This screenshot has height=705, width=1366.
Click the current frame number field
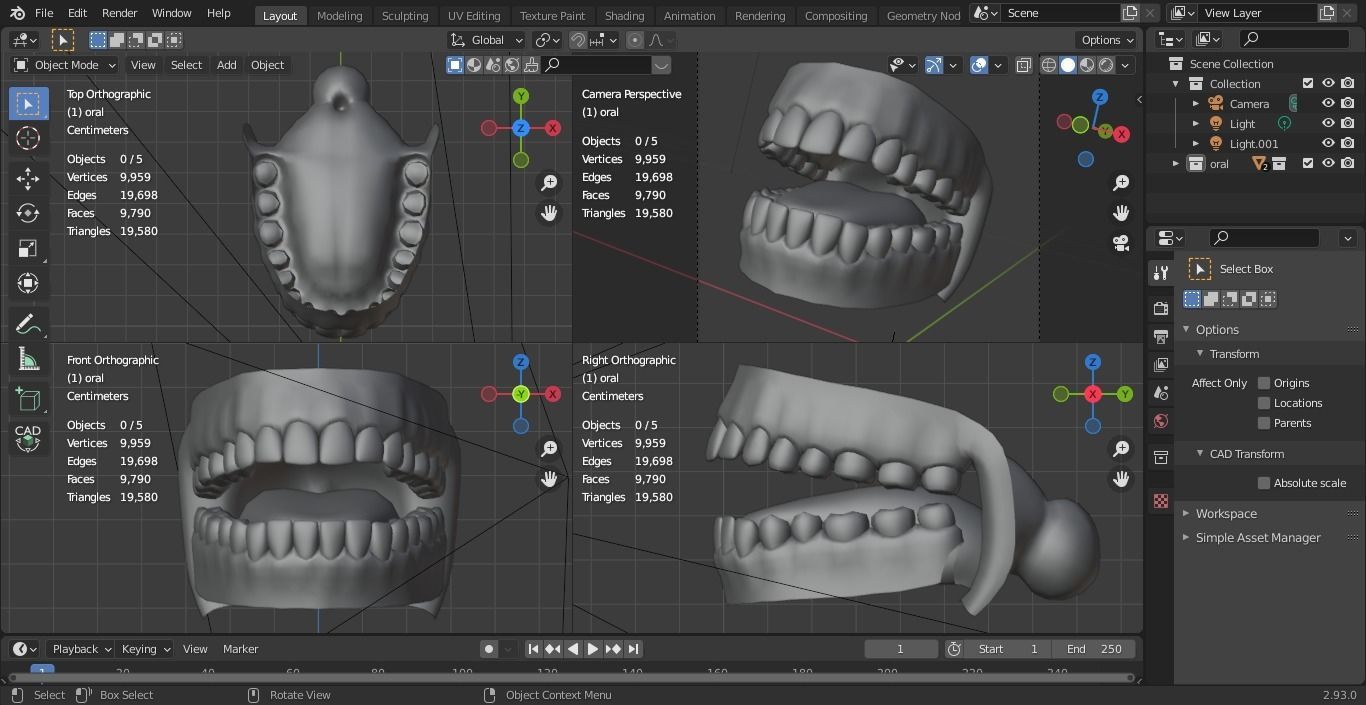click(x=900, y=649)
